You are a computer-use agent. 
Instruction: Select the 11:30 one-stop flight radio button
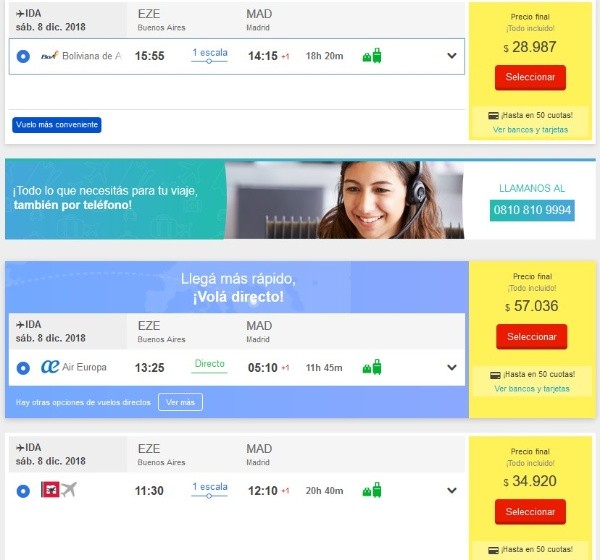click(23, 491)
